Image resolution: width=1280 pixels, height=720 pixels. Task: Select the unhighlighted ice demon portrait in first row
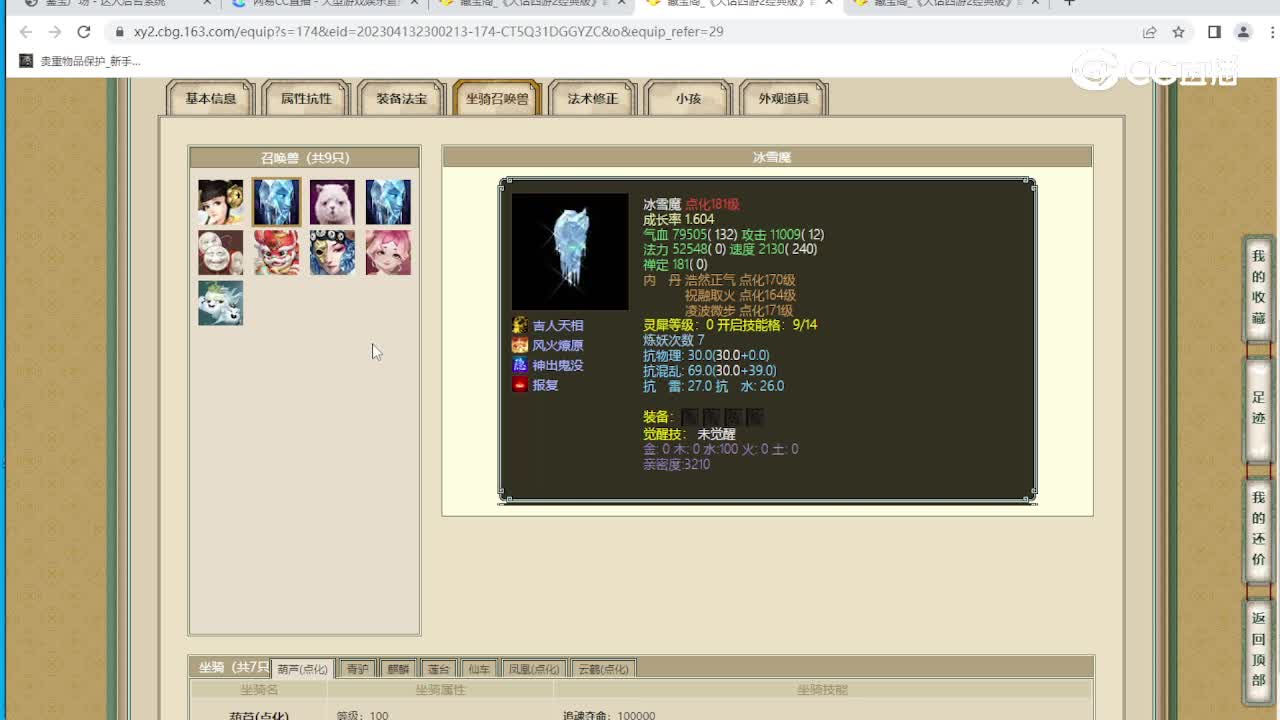[x=388, y=203]
